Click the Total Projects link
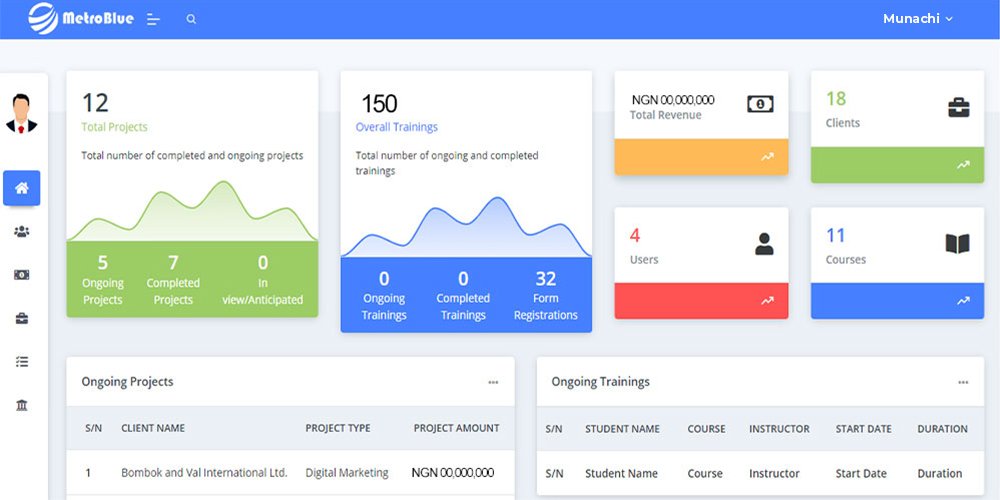This screenshot has height=500, width=1000. [x=114, y=127]
